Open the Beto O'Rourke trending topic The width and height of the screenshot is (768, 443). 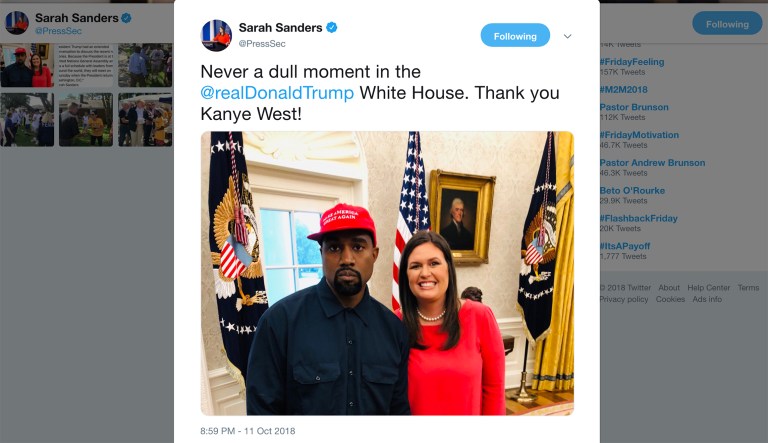[x=632, y=191]
